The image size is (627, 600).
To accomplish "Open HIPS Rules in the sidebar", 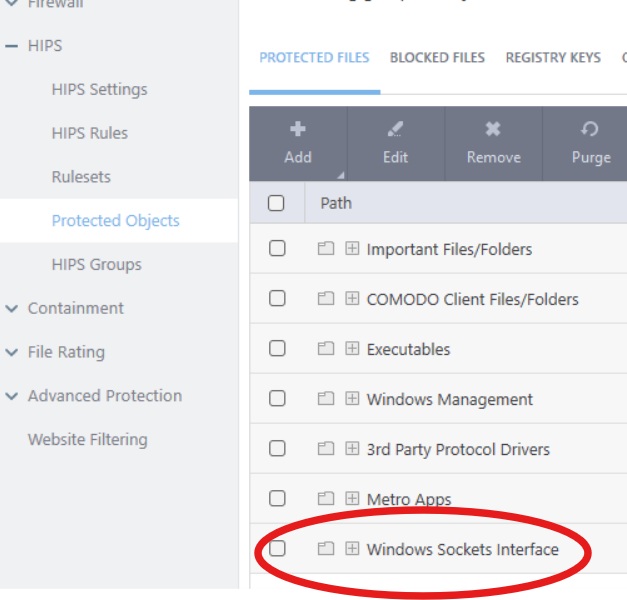I will pyautogui.click(x=90, y=133).
